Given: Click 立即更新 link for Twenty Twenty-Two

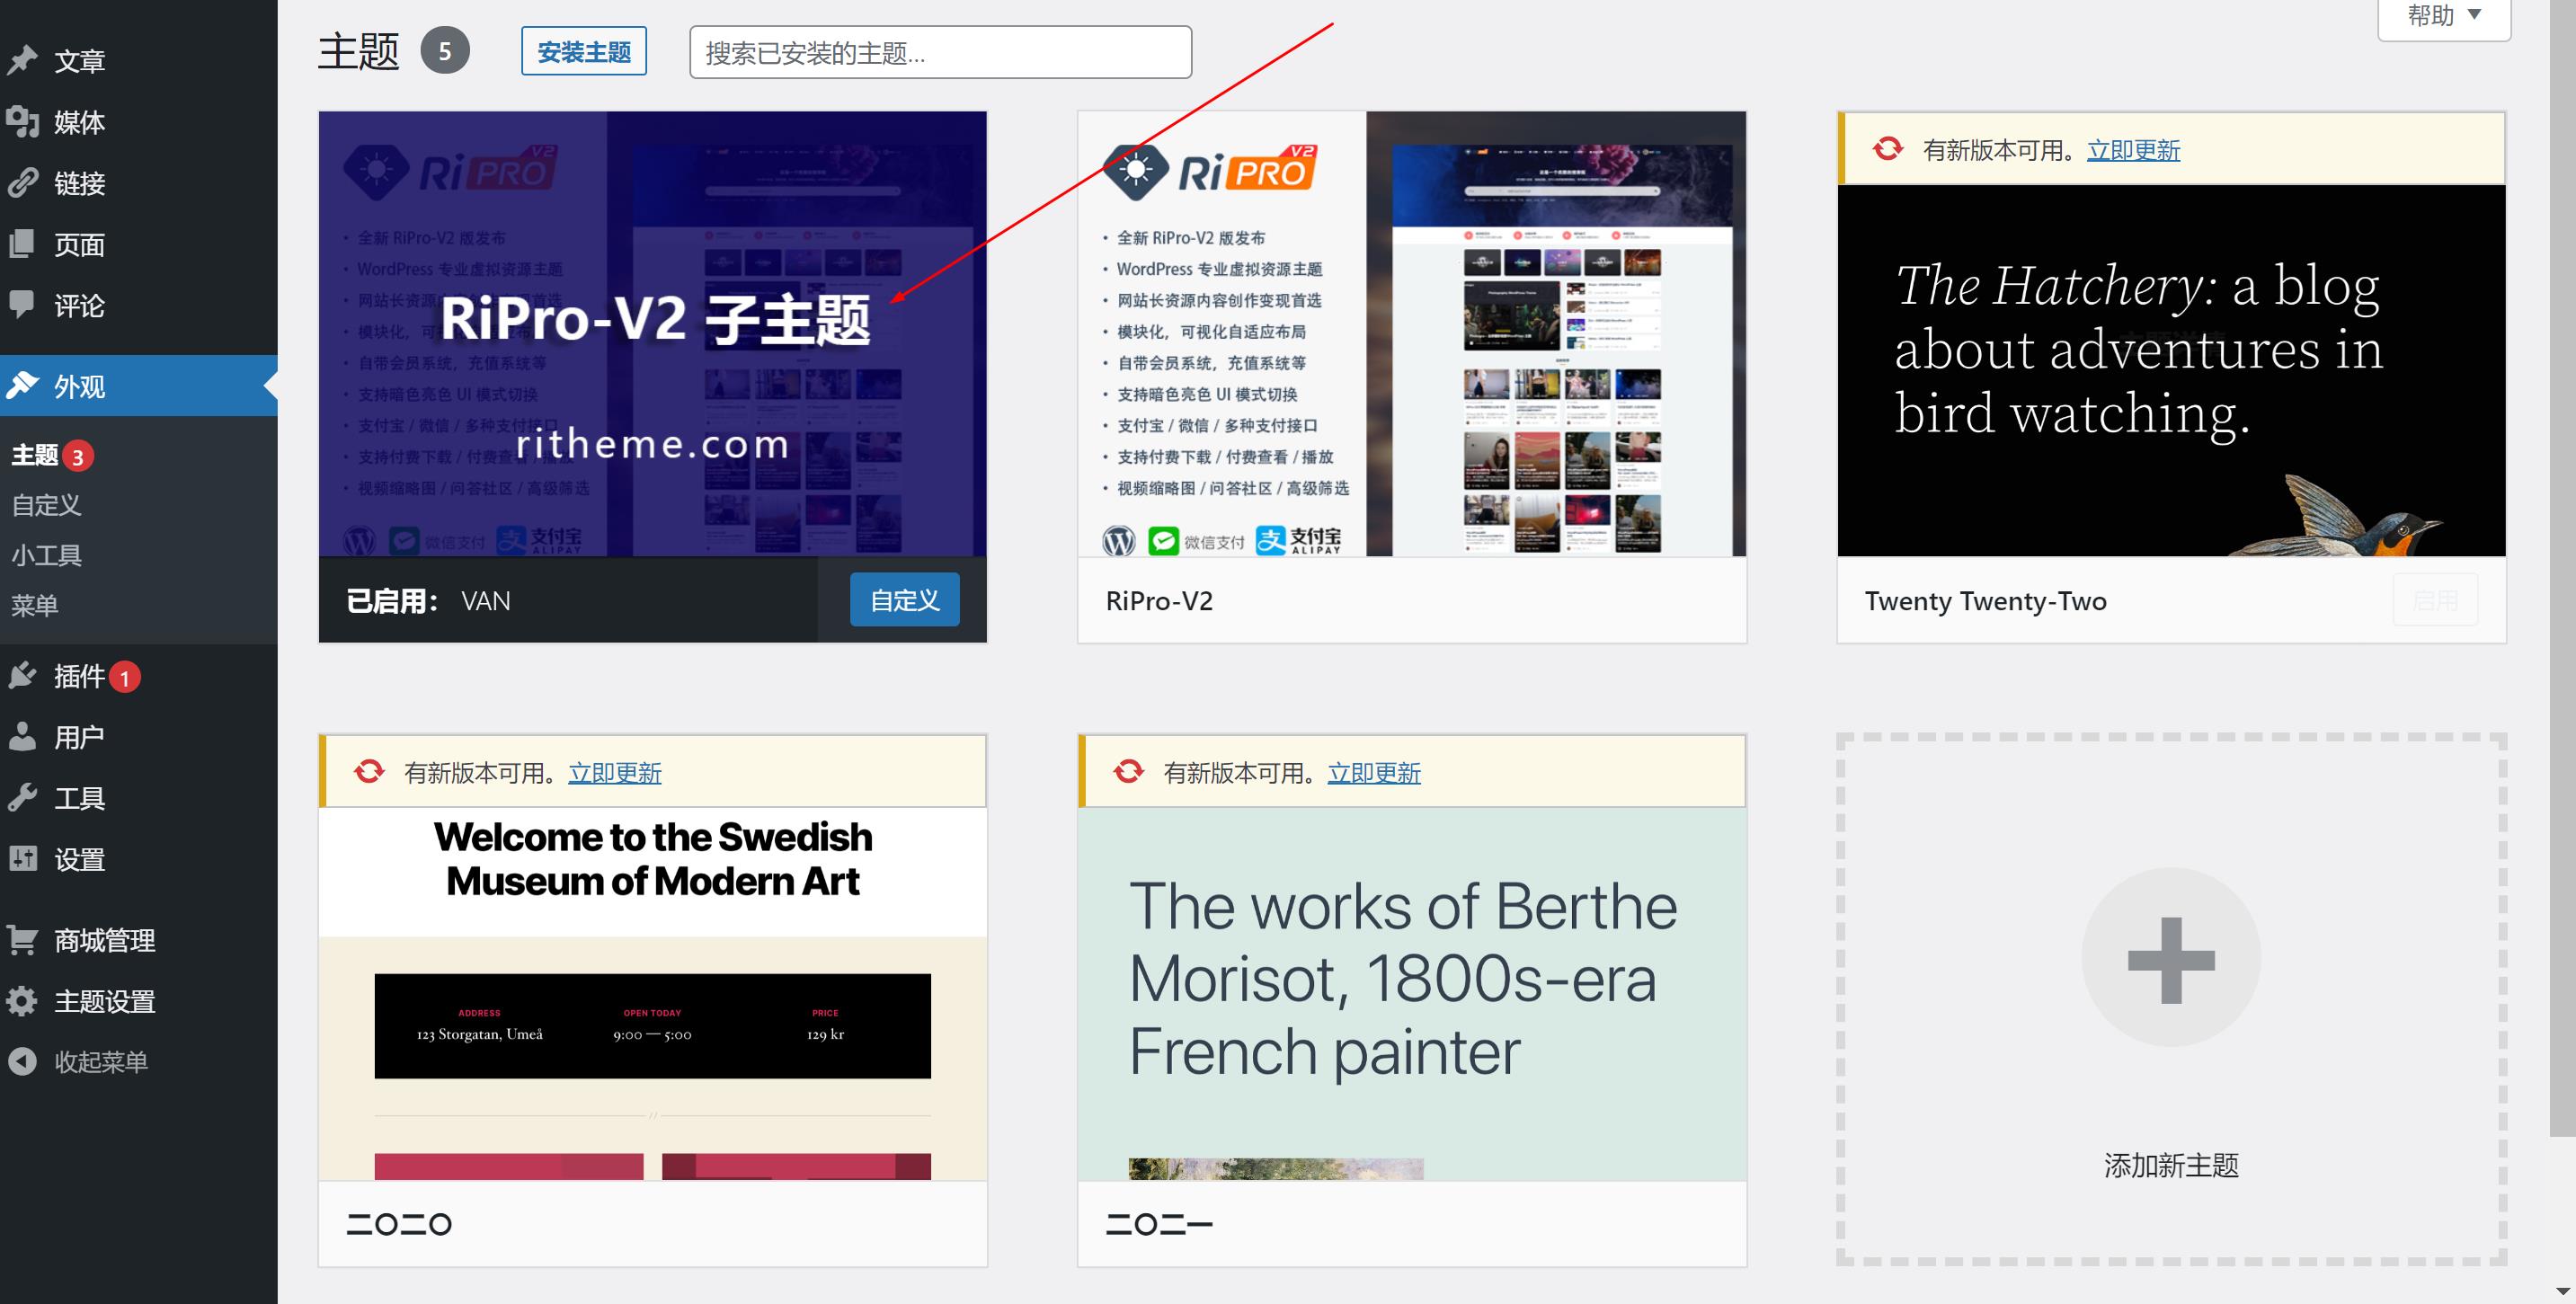Looking at the screenshot, I should [2133, 150].
